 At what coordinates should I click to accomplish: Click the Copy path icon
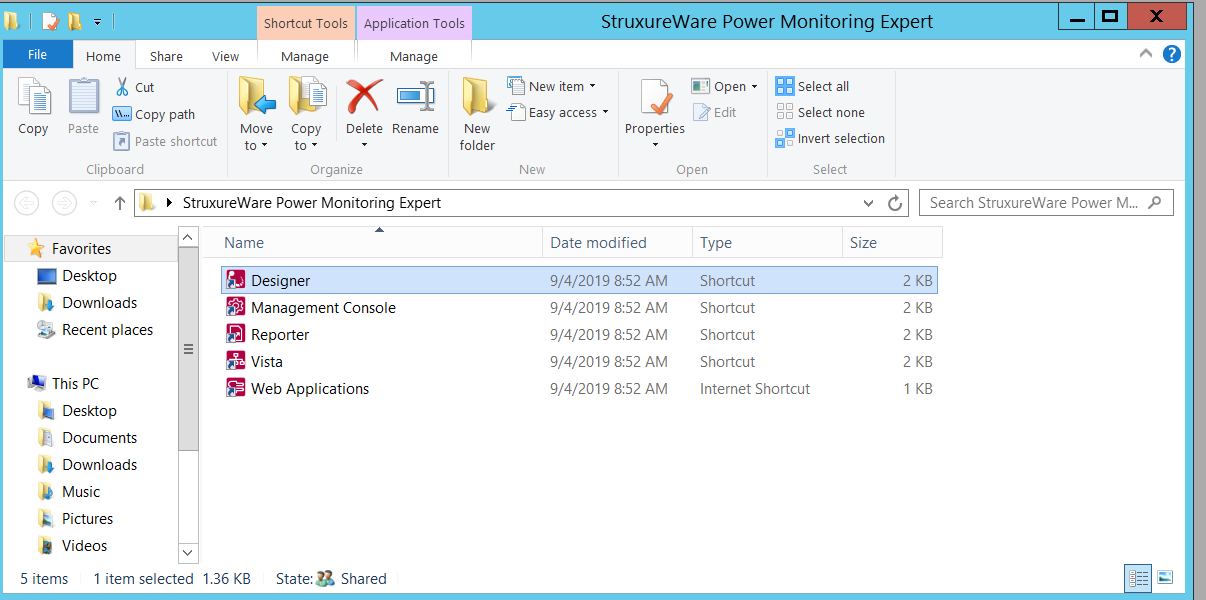(122, 114)
